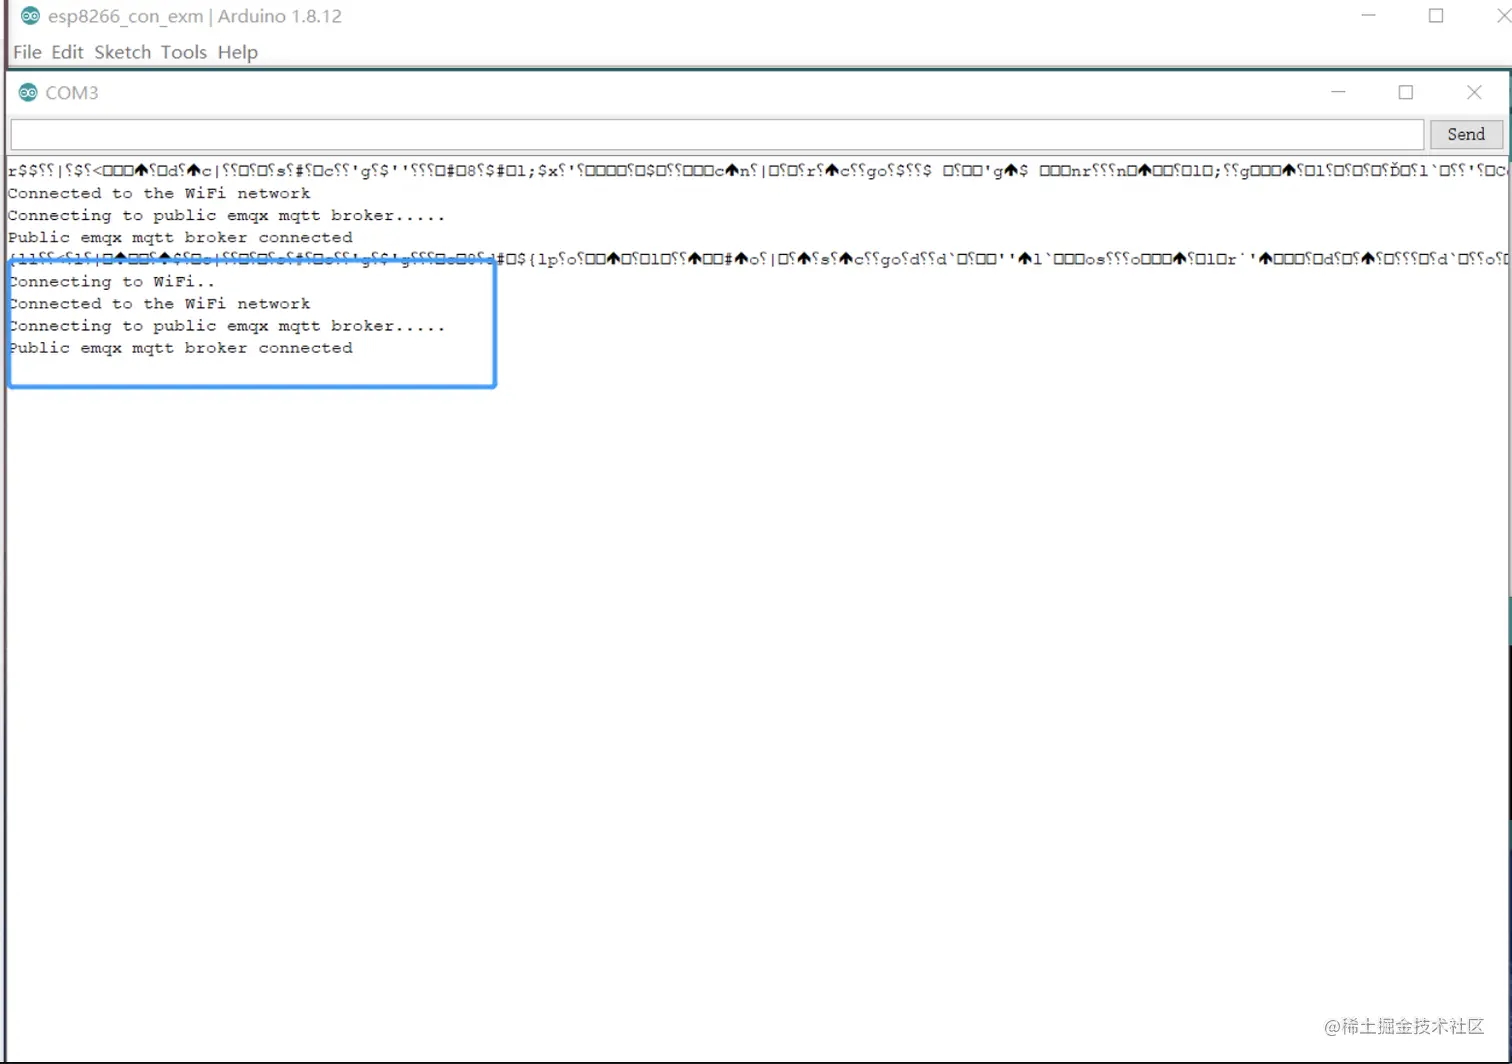Click the Arduino logo in main title bar

point(31,16)
